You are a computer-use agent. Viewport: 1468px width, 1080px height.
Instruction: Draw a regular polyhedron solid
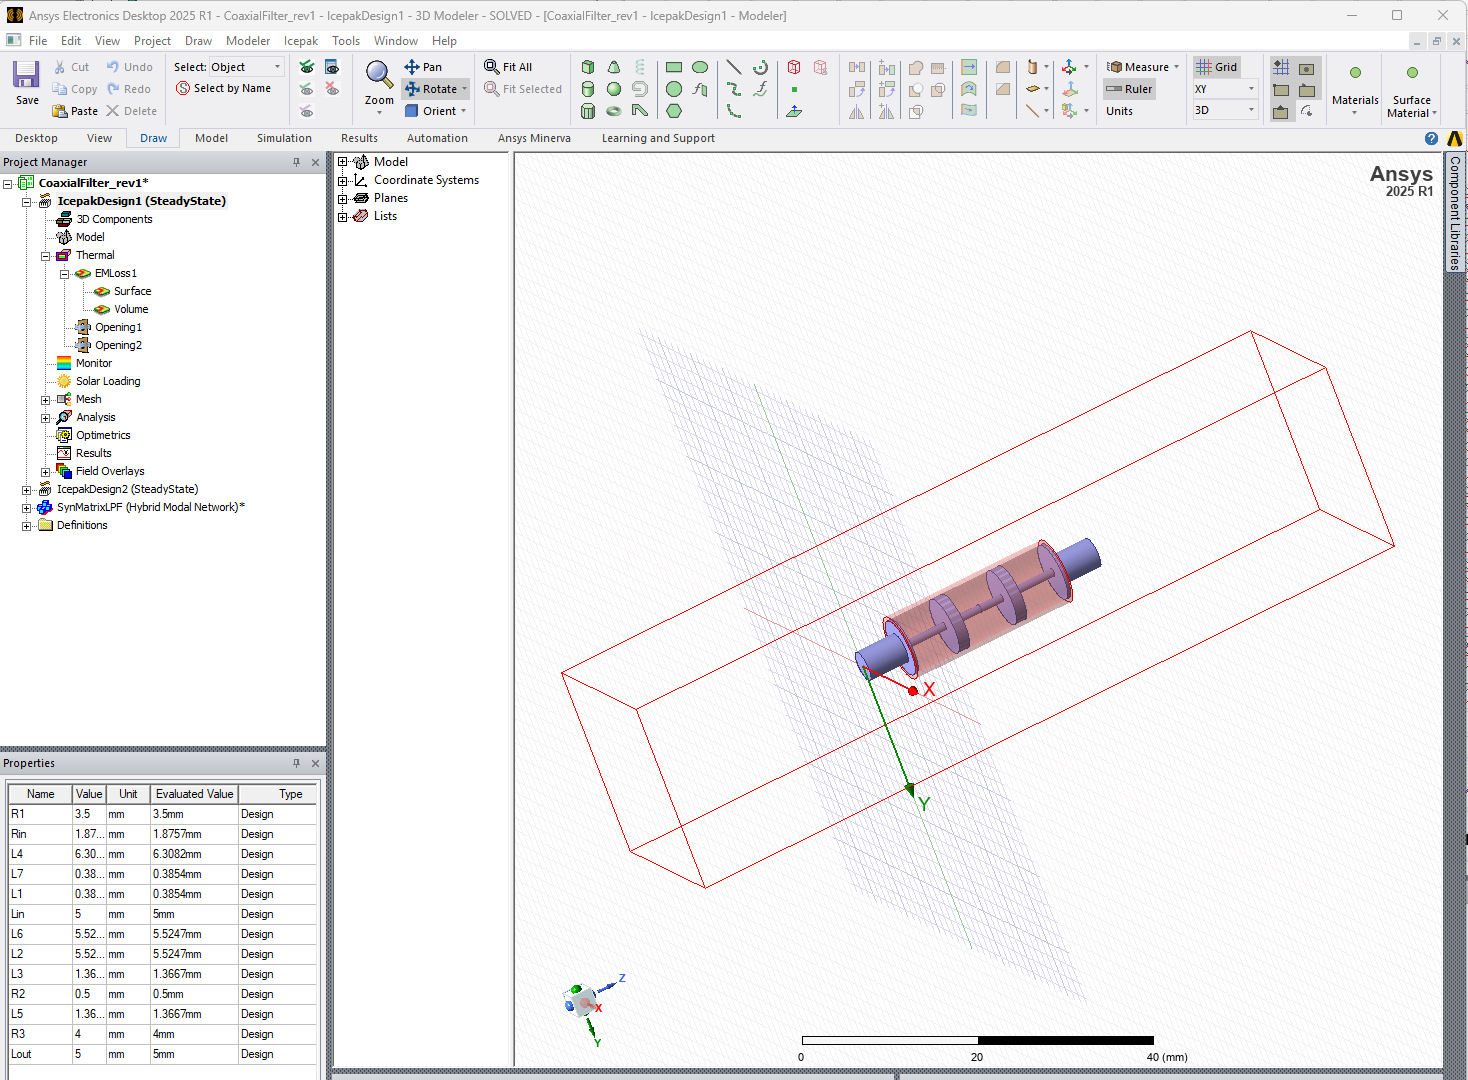588,111
